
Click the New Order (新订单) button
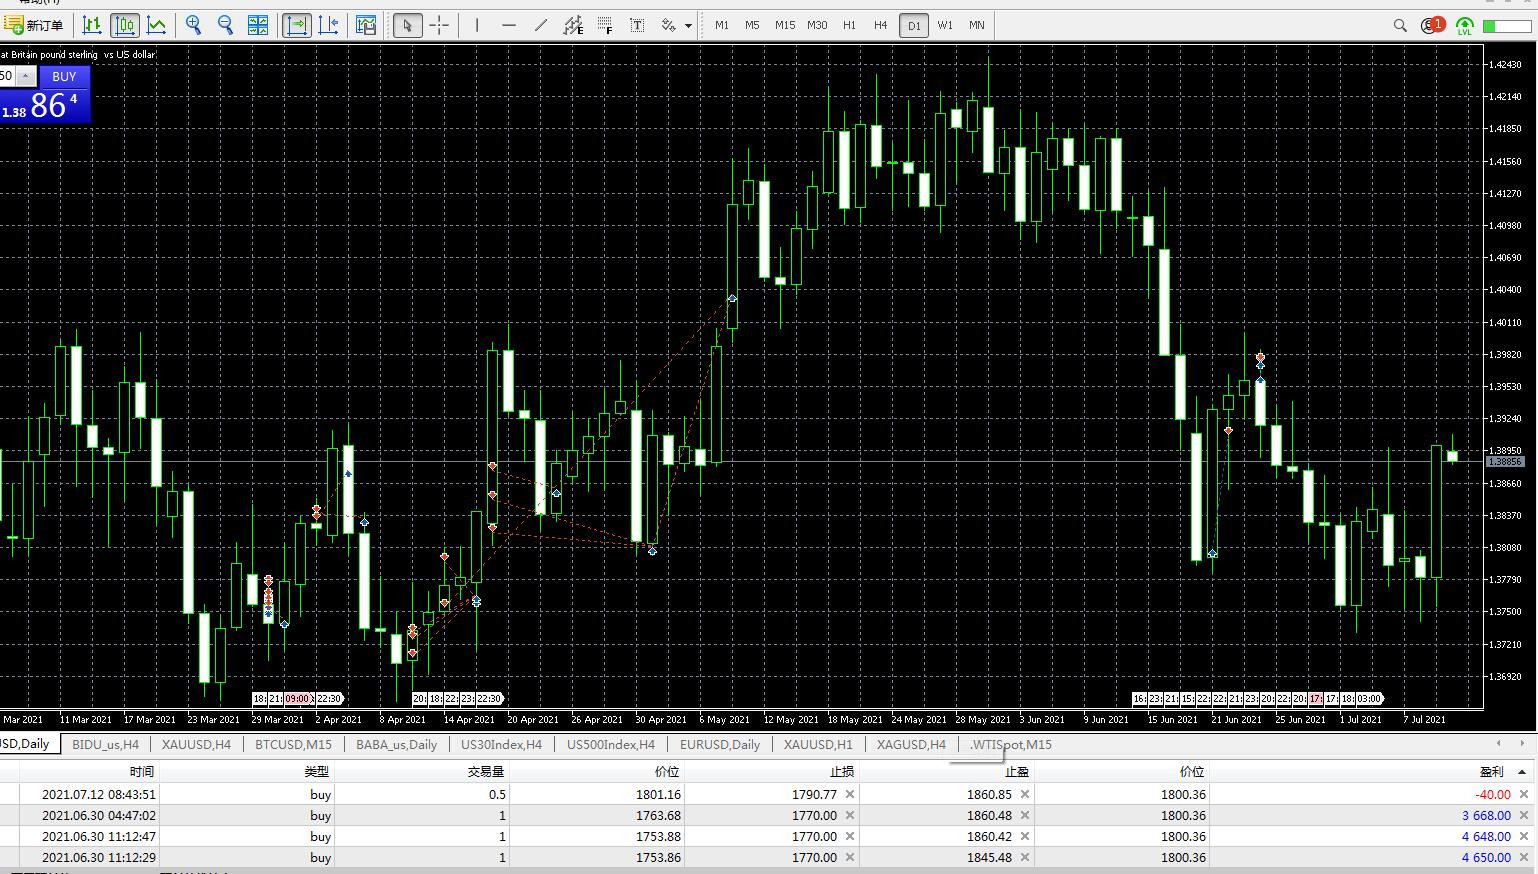click(34, 25)
